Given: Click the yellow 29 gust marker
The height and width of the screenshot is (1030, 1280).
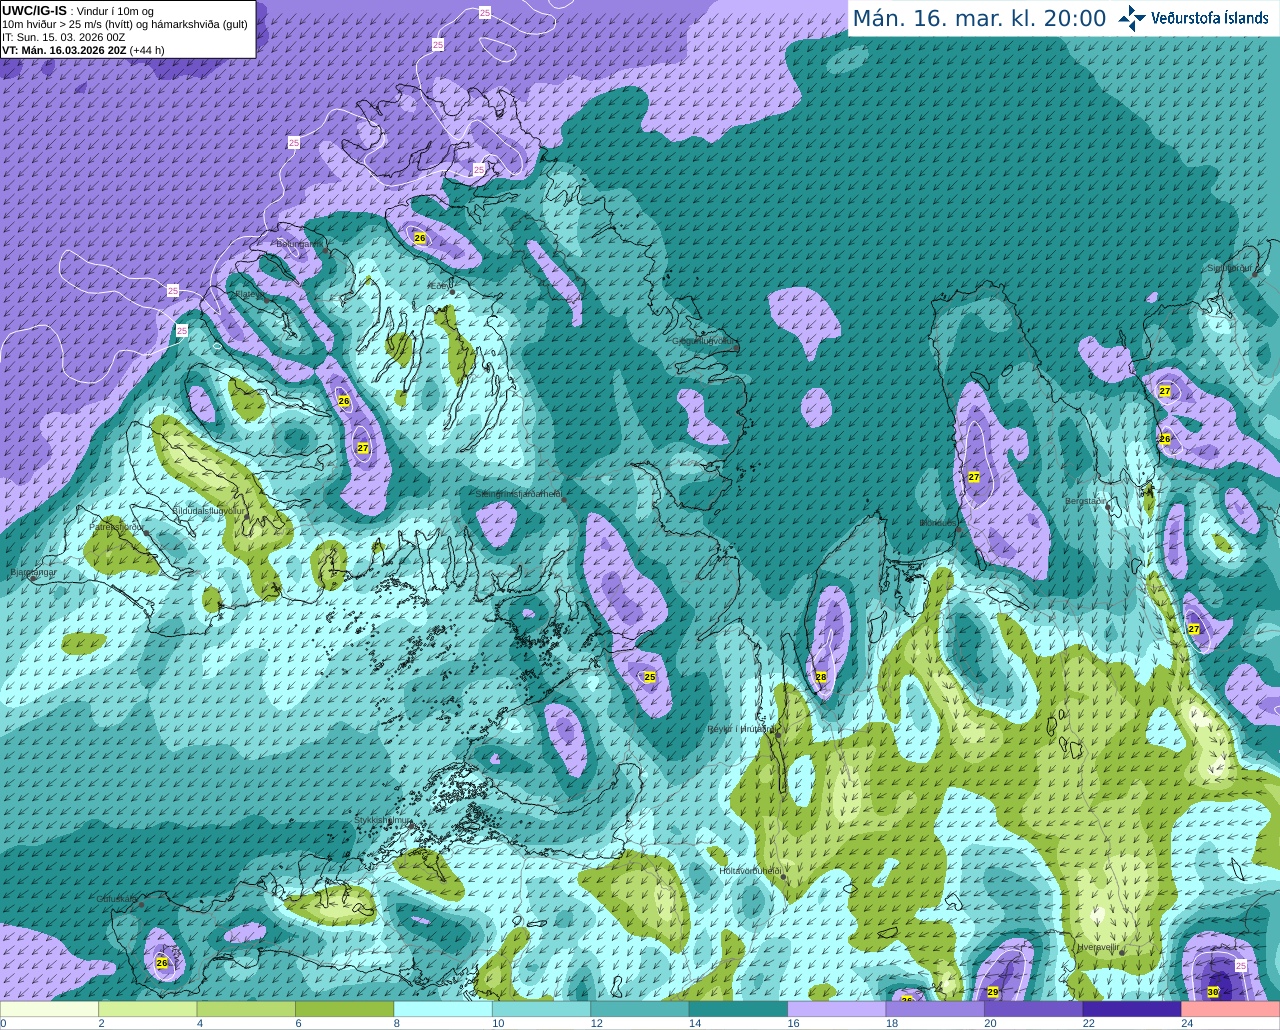Looking at the screenshot, I should [993, 992].
